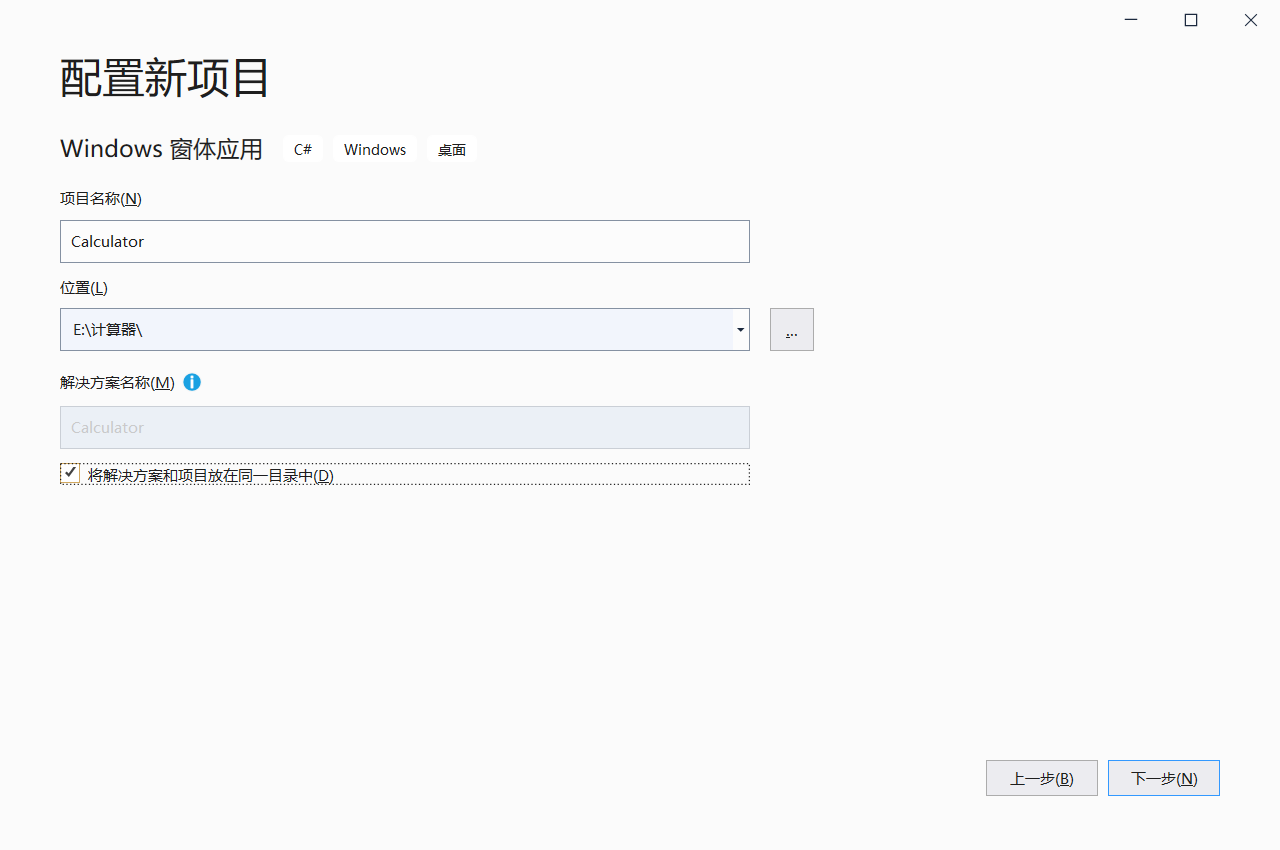Select the C# language tag
Viewport: 1280px width, 850px height.
click(303, 148)
